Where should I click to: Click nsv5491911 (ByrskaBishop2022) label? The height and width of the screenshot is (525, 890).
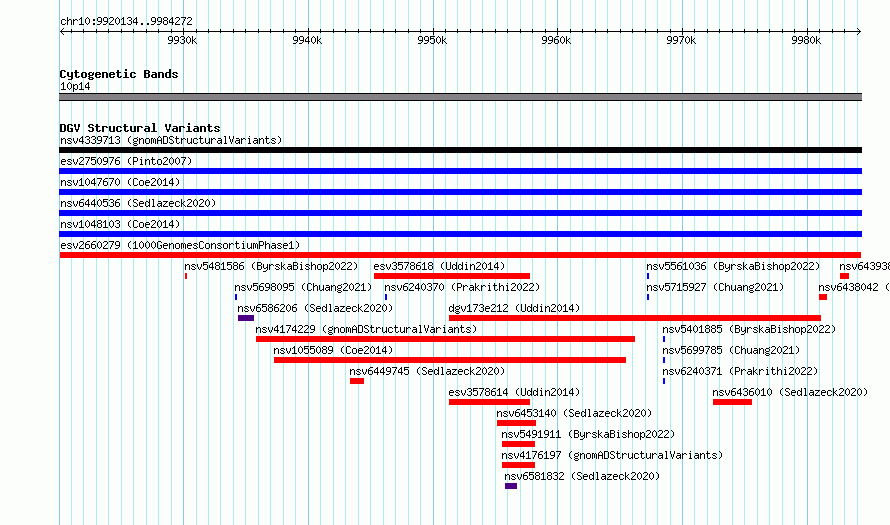[588, 434]
